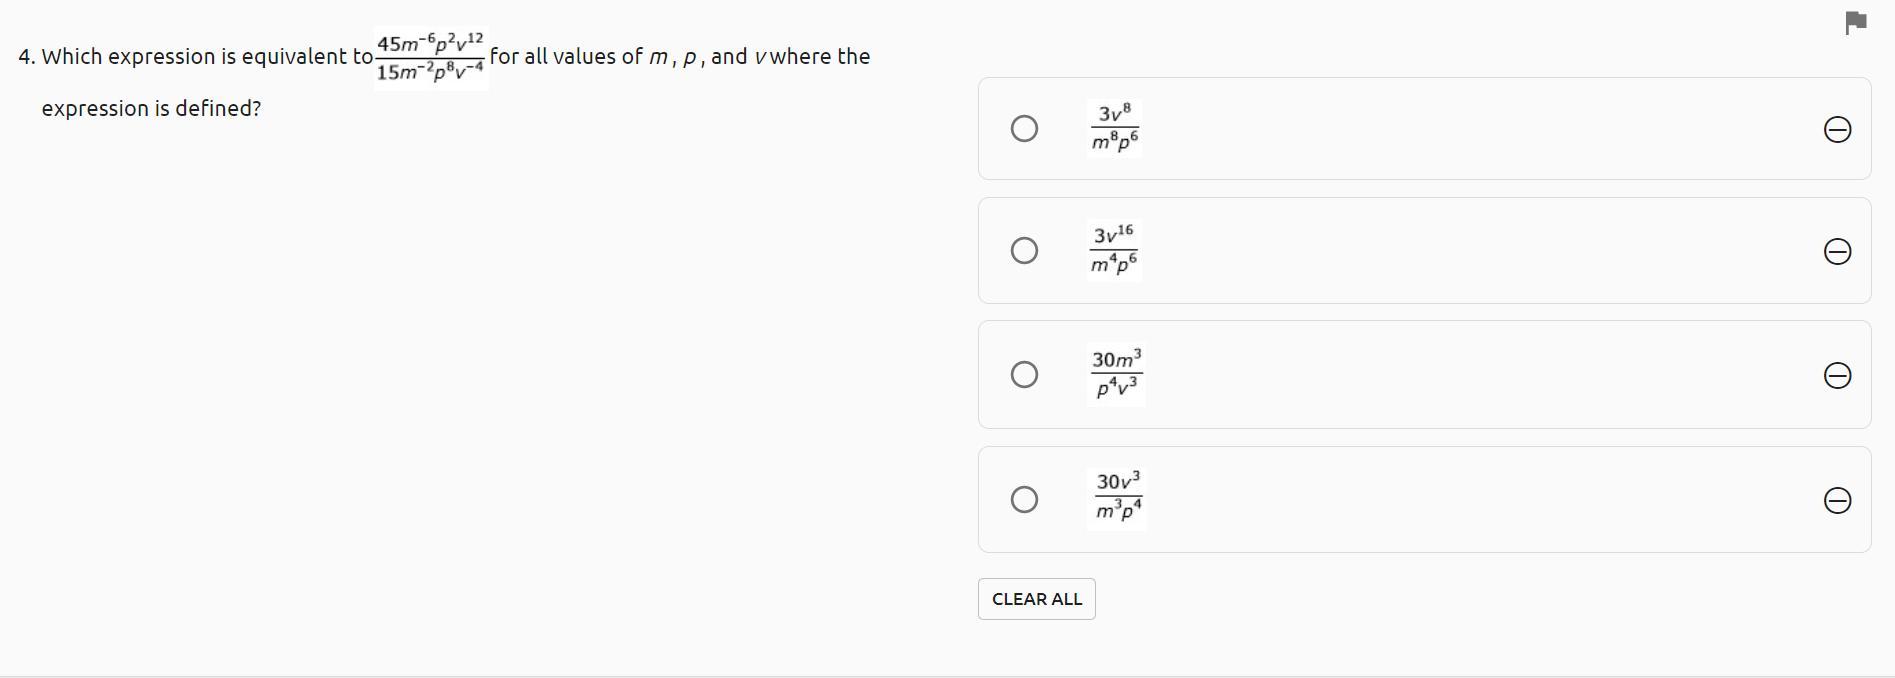The height and width of the screenshot is (678, 1895).
Task: Click the question number 4 label
Action: coord(27,57)
